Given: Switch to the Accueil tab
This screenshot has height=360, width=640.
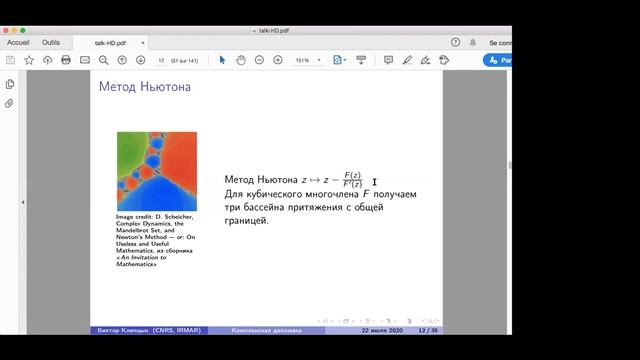Looking at the screenshot, I should 18,42.
